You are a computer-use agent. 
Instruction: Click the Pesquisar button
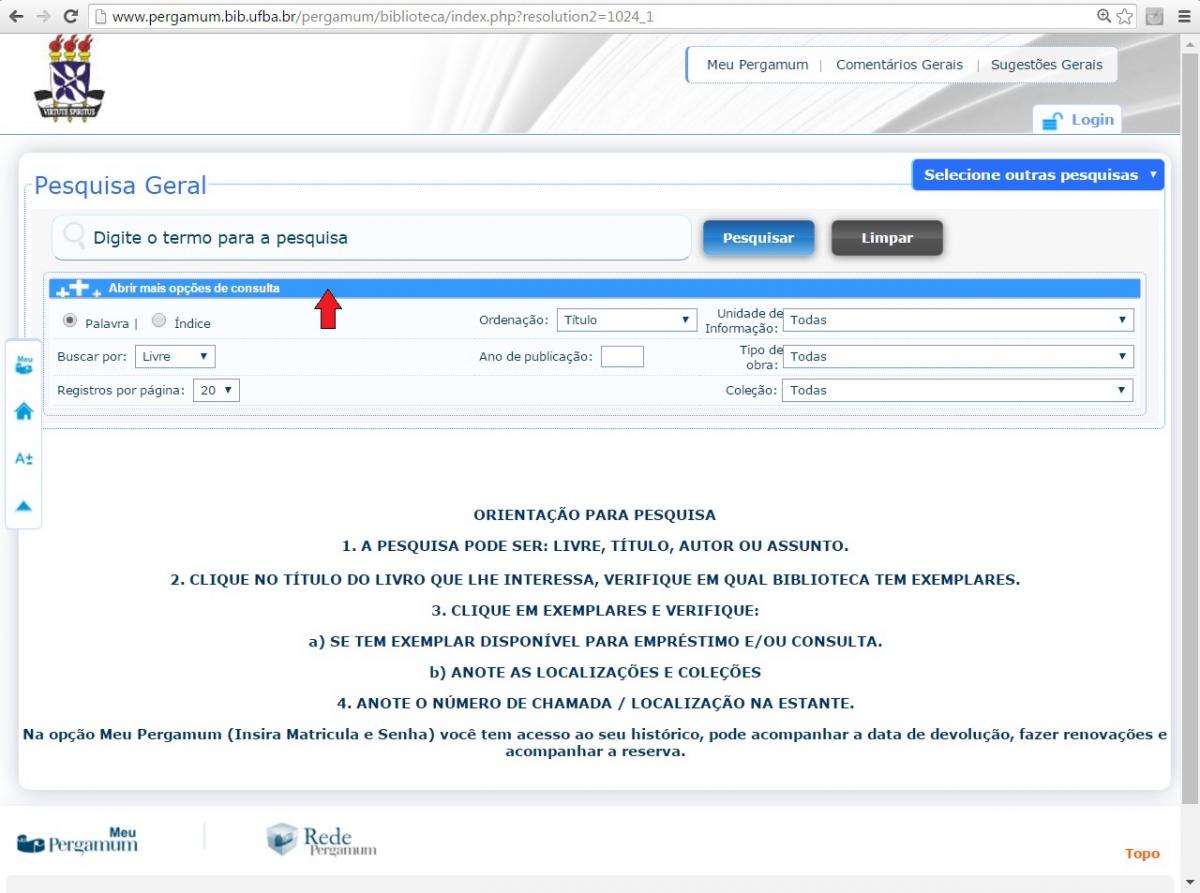[x=758, y=238]
